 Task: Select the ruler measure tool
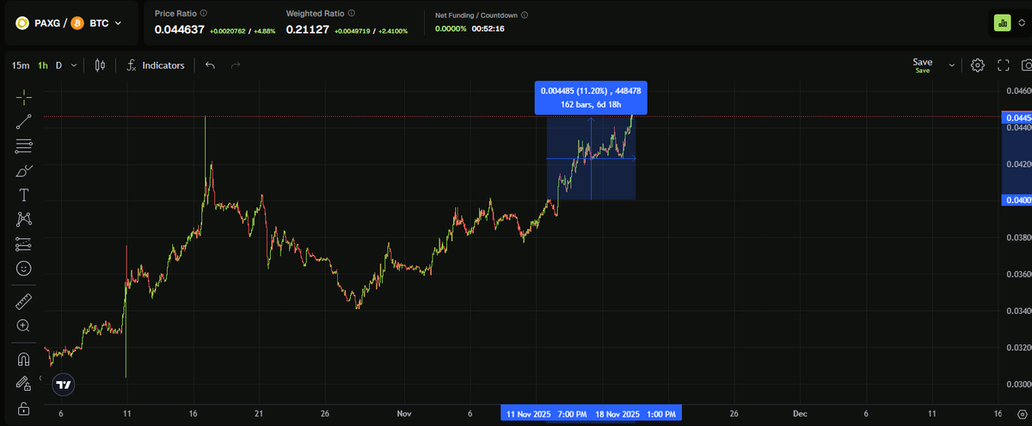[x=24, y=301]
